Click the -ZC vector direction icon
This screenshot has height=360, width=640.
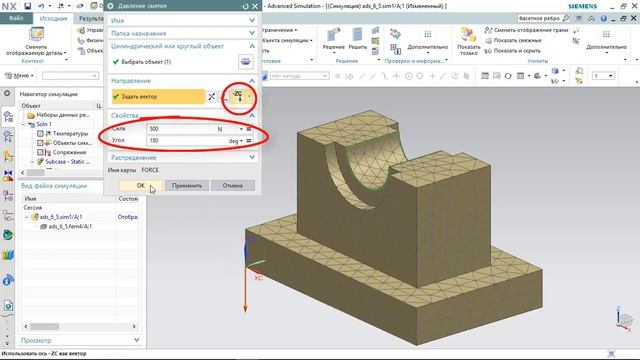pos(238,97)
